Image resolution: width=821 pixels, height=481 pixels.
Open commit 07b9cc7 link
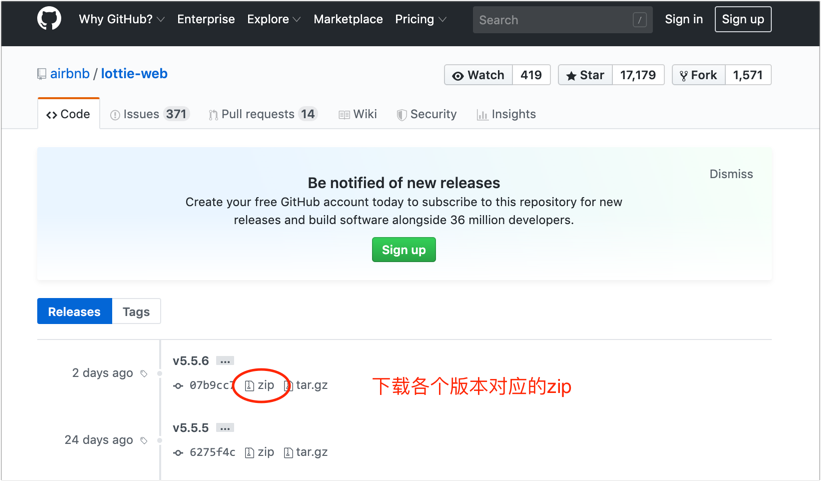tap(211, 385)
